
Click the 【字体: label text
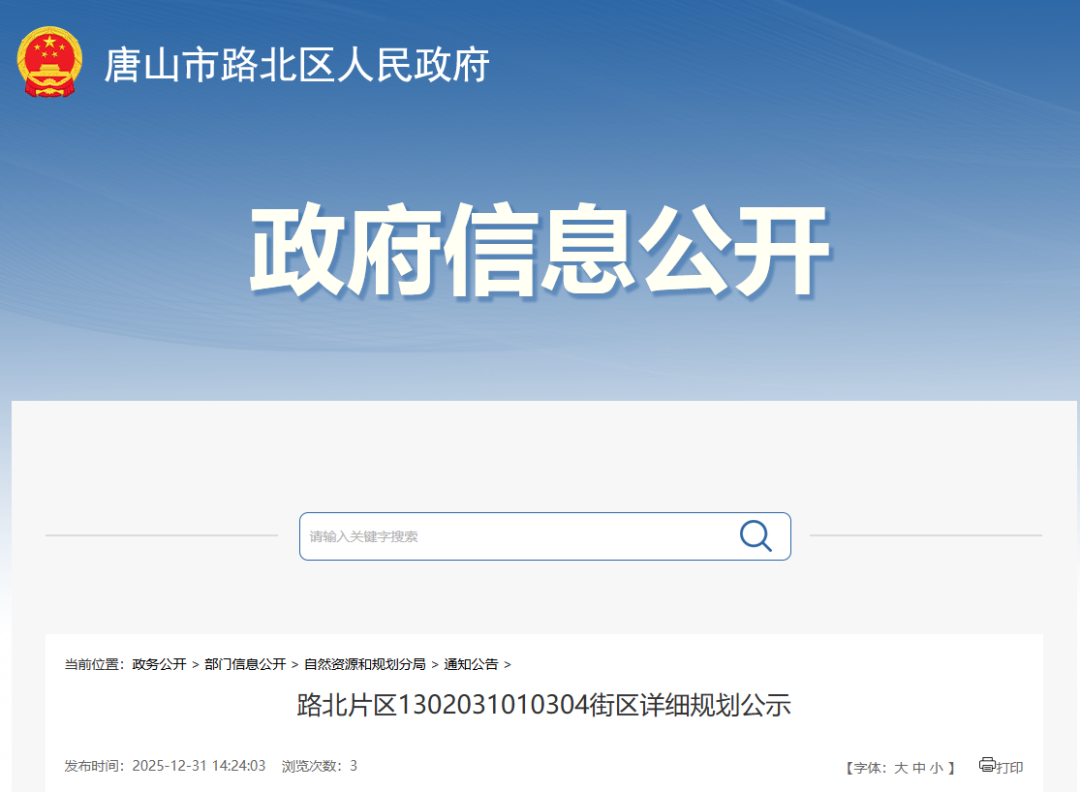(867, 768)
